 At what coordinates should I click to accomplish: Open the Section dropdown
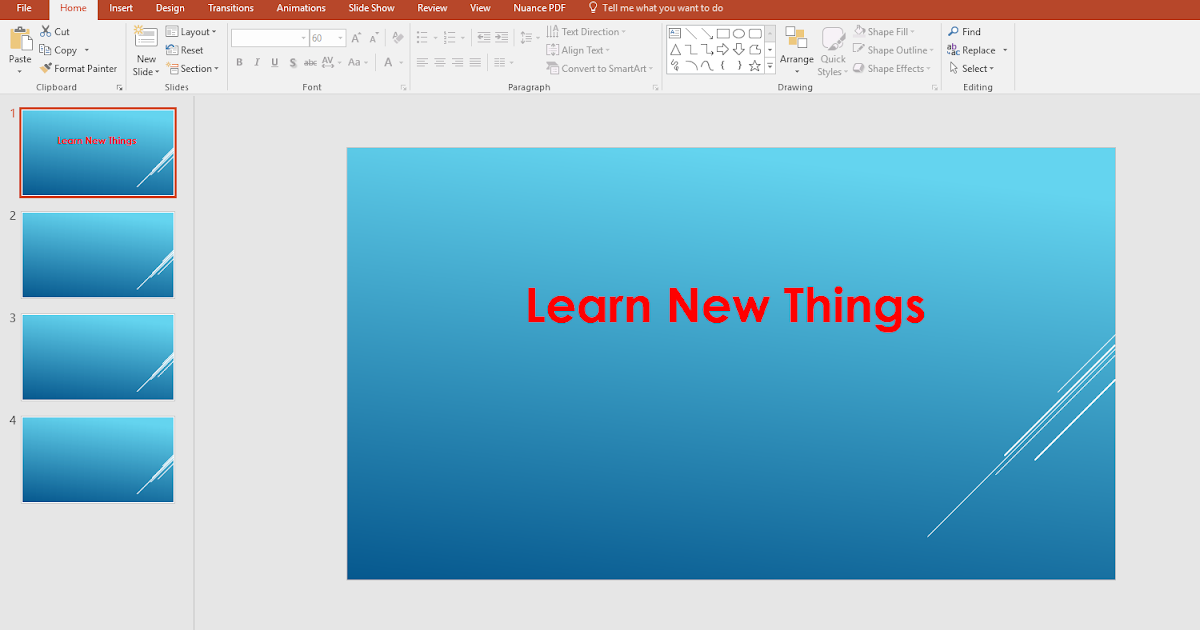coord(194,68)
